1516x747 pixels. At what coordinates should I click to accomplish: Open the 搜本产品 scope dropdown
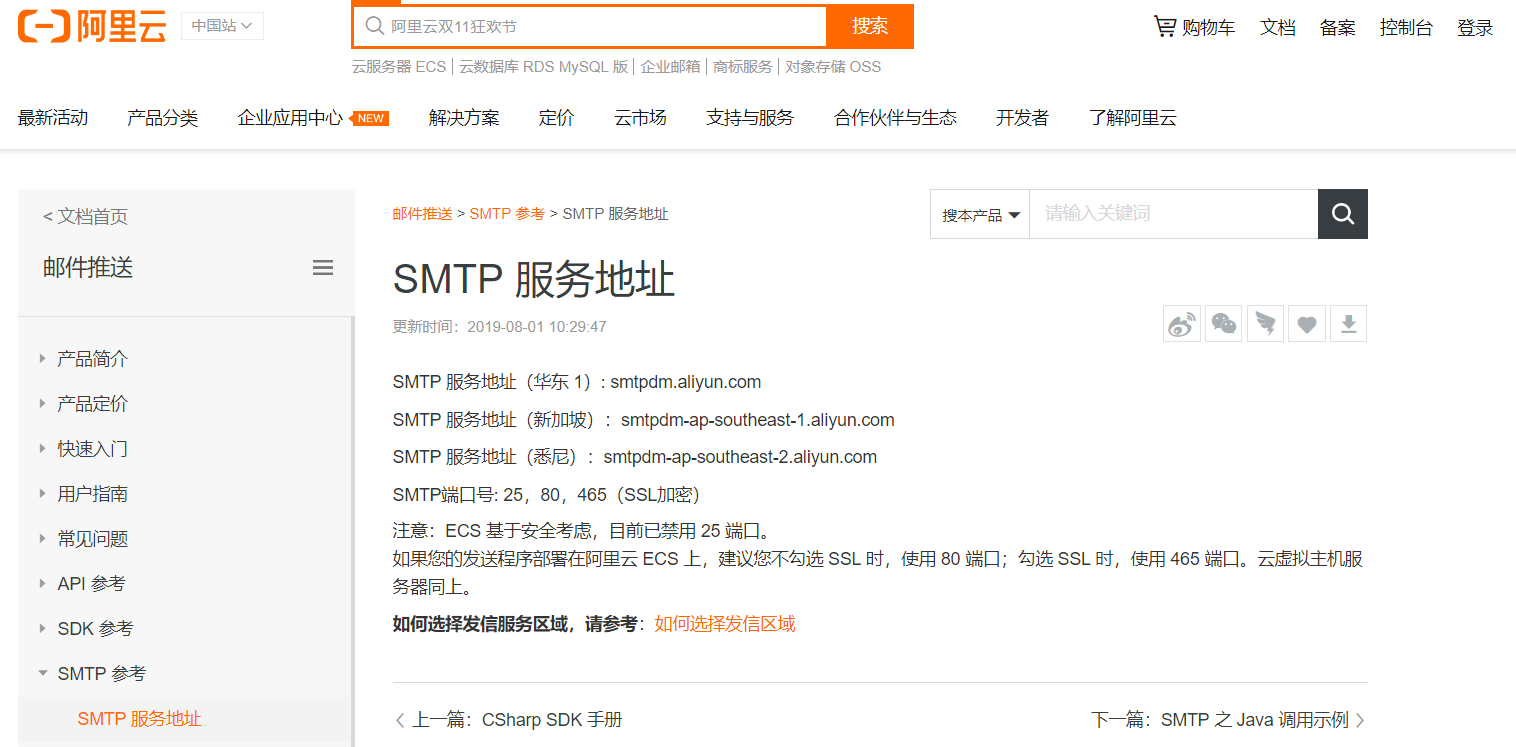tap(979, 214)
